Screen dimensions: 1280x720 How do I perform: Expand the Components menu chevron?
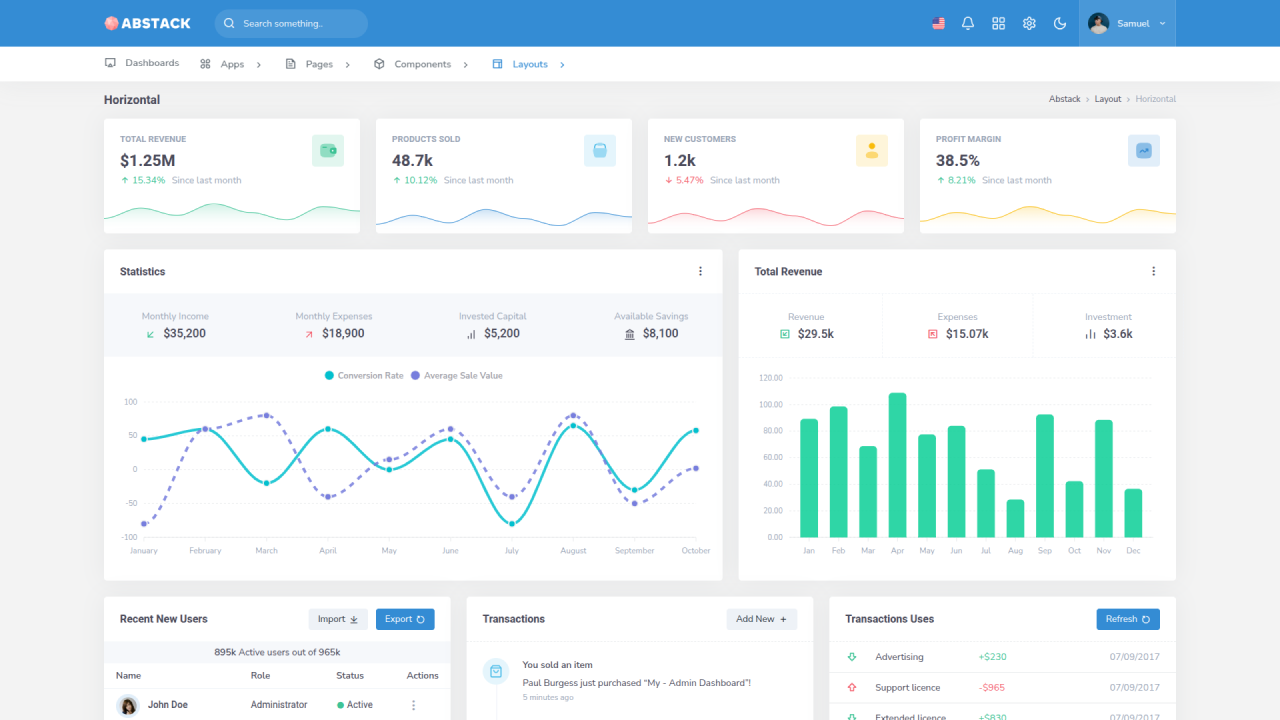466,64
